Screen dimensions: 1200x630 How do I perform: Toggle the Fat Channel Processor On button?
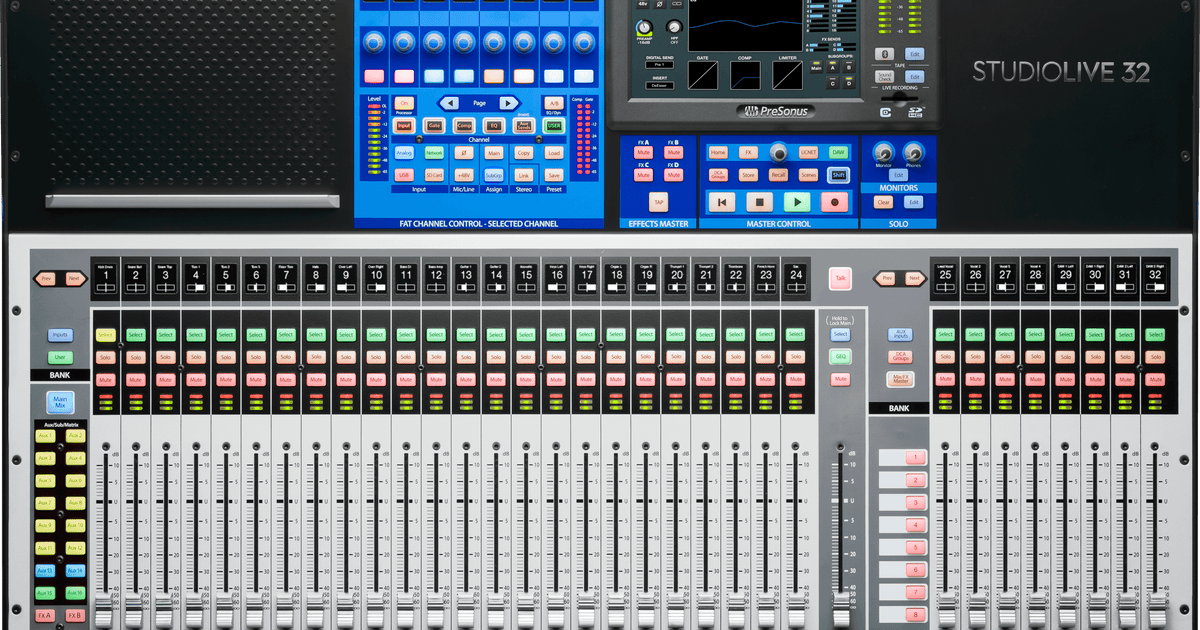tap(404, 103)
